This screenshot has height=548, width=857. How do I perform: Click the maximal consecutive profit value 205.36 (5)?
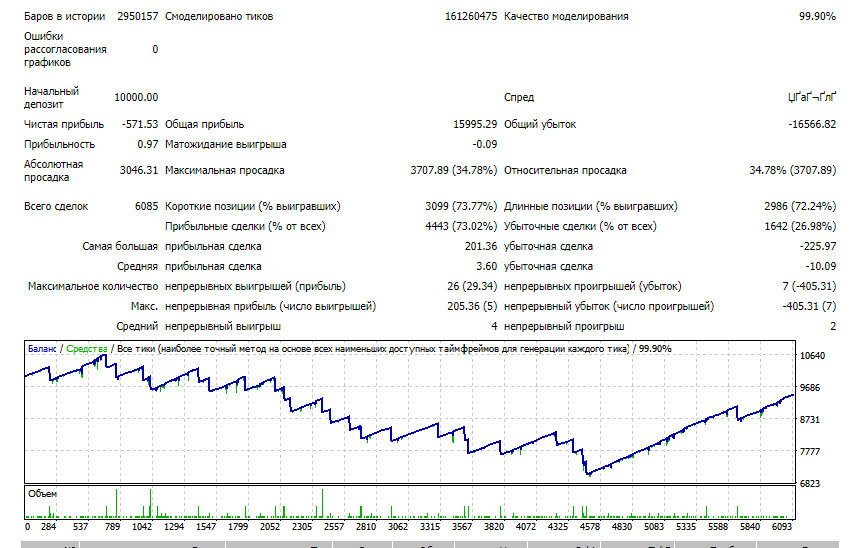pyautogui.click(x=472, y=307)
